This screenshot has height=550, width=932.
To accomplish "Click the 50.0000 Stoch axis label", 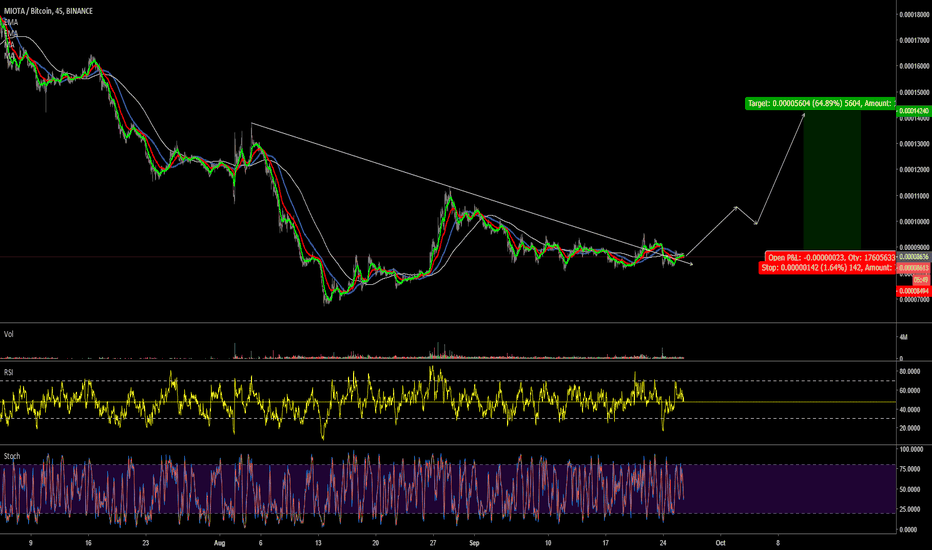I will pyautogui.click(x=910, y=489).
